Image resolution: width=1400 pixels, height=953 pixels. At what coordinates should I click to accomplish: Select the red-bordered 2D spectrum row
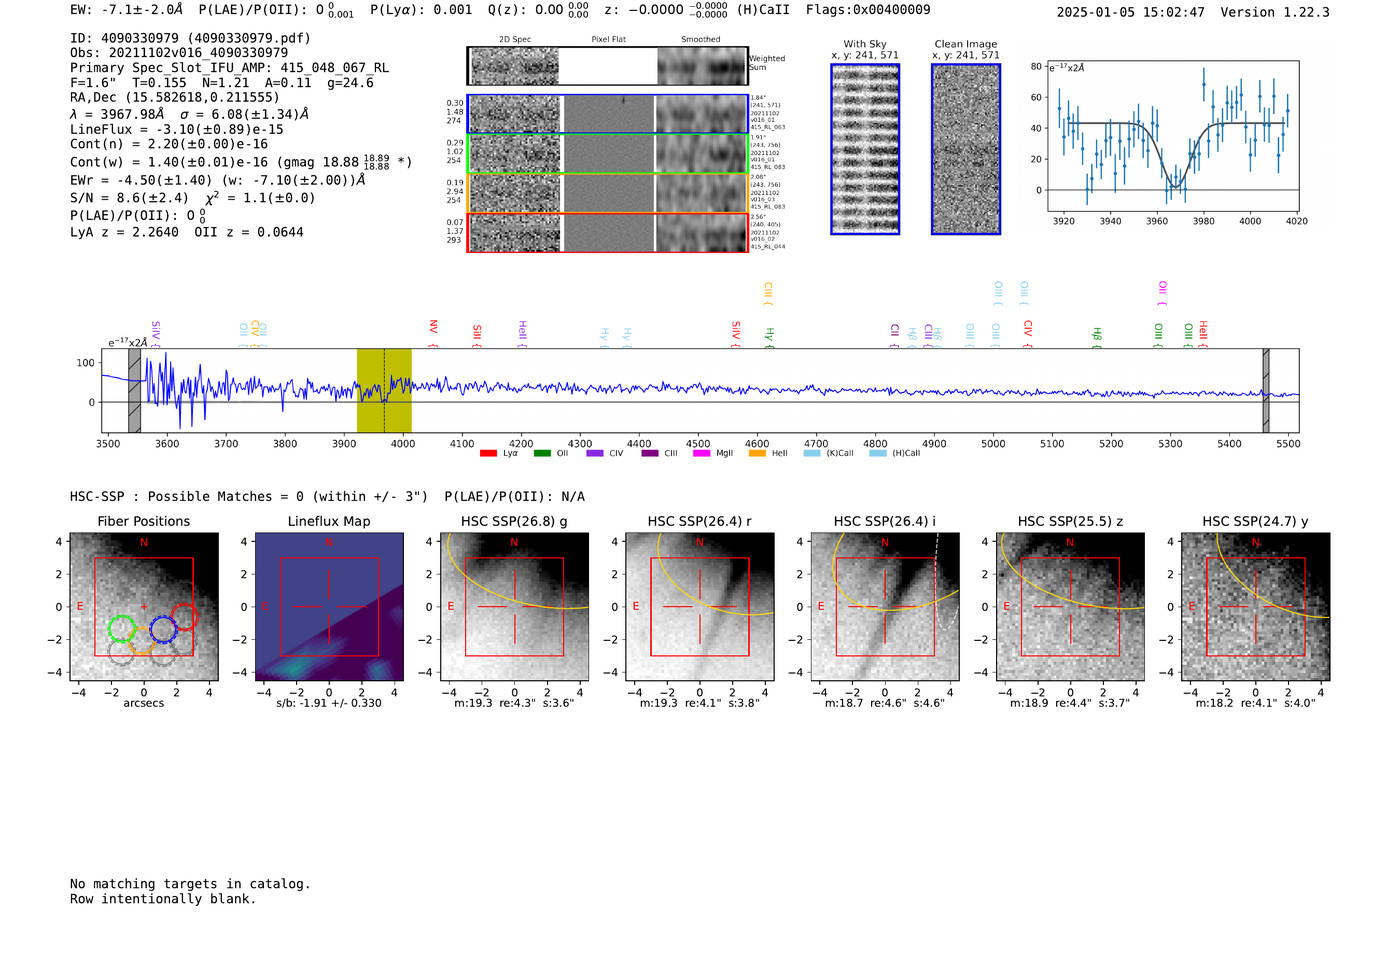[x=608, y=232]
